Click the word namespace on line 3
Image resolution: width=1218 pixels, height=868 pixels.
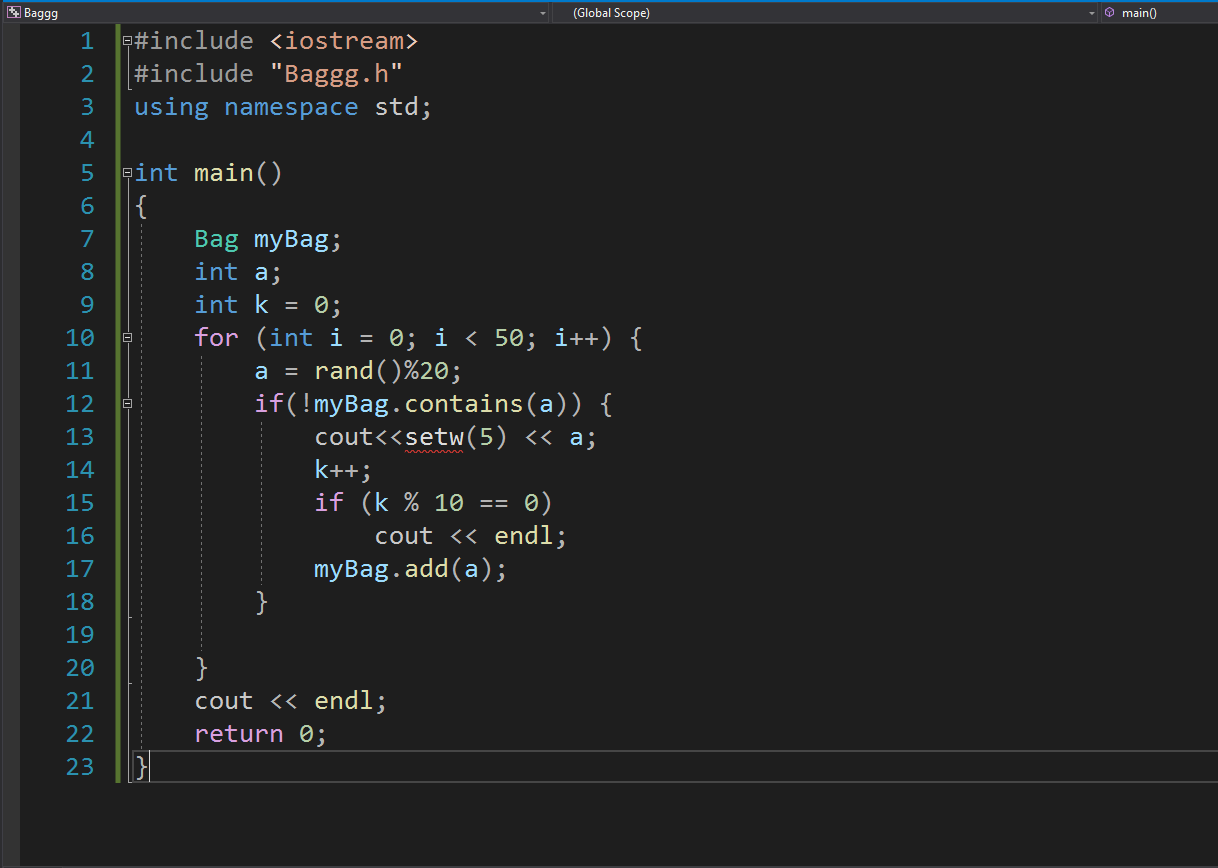[291, 107]
